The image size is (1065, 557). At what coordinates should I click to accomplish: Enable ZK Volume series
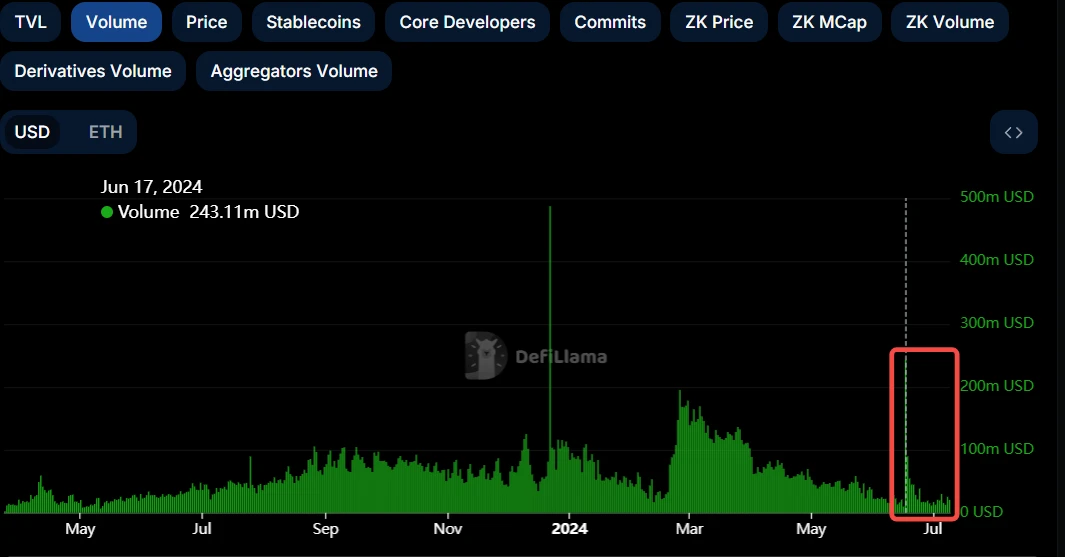coord(949,22)
